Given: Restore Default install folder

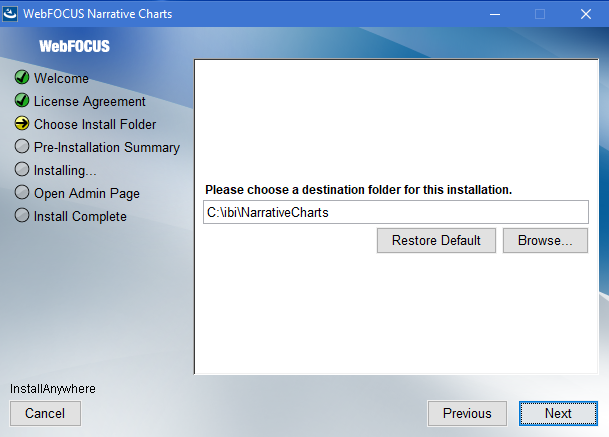Looking at the screenshot, I should (x=436, y=240).
